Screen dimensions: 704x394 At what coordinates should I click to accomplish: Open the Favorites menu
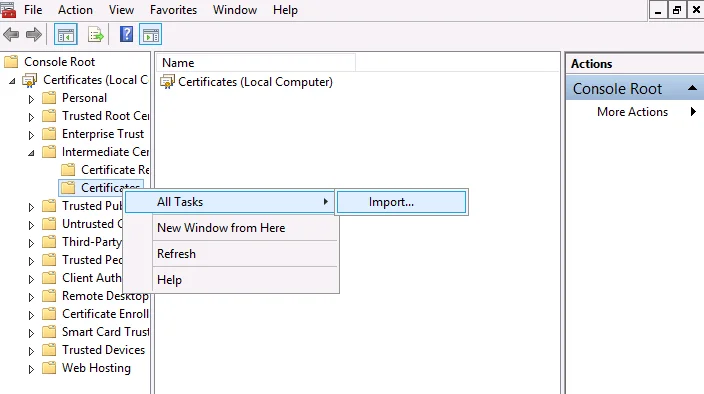pos(173,10)
